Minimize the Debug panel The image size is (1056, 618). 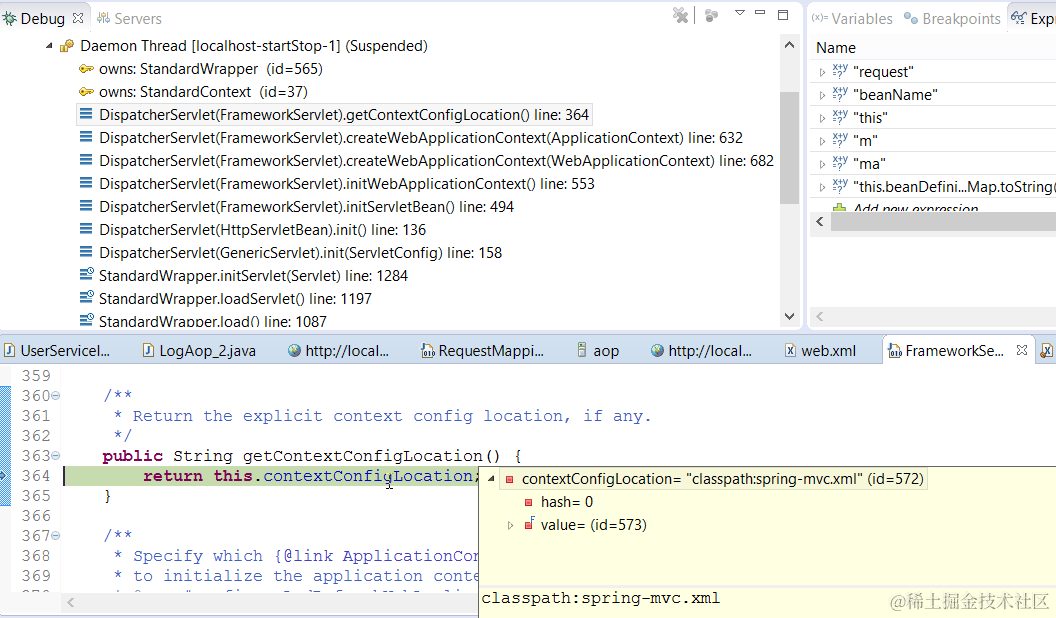[x=760, y=13]
